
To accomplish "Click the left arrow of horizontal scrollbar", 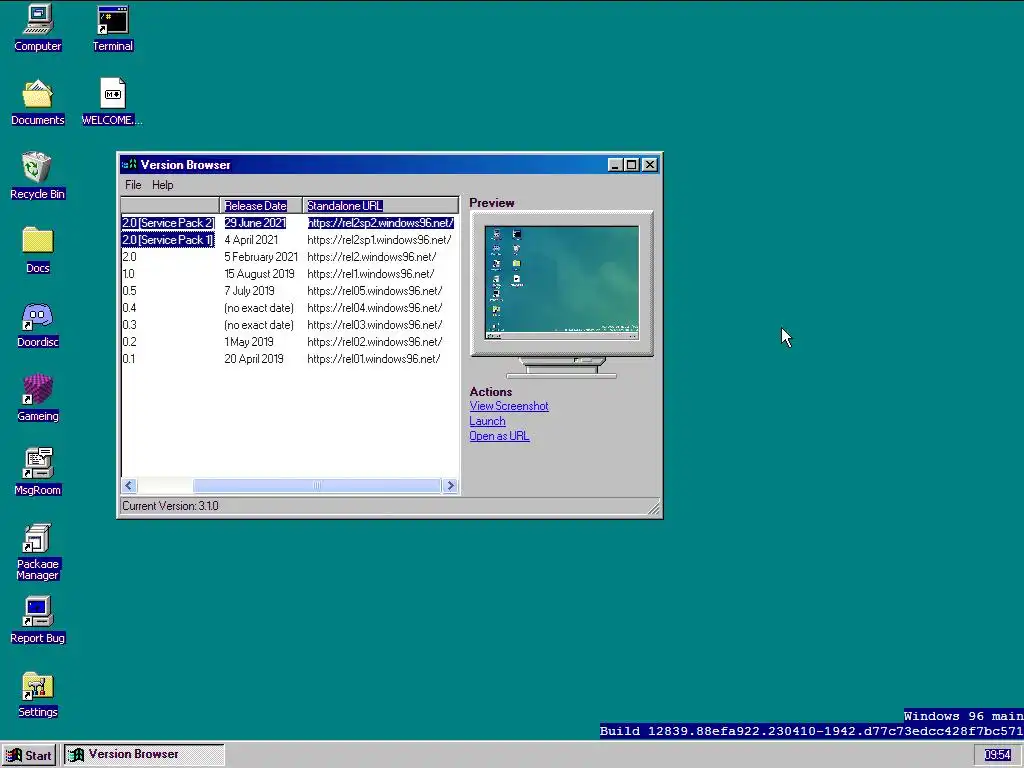I will [129, 485].
